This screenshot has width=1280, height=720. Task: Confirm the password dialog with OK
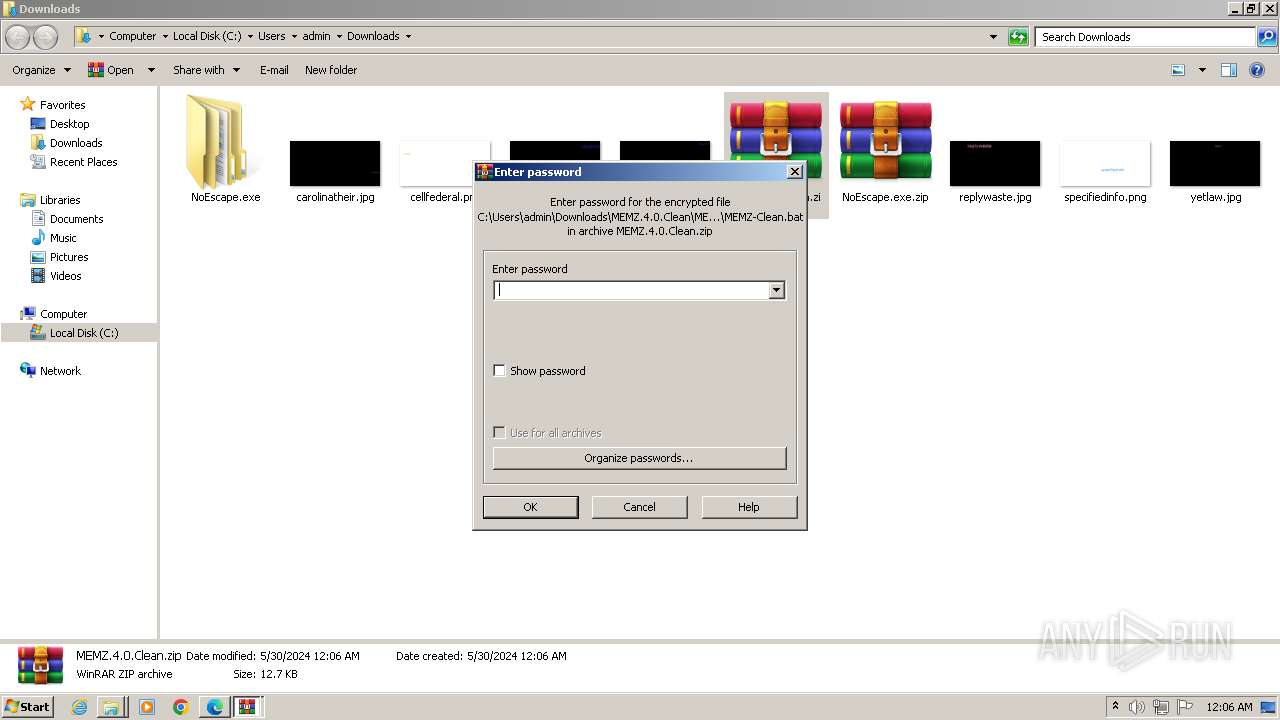click(x=530, y=507)
